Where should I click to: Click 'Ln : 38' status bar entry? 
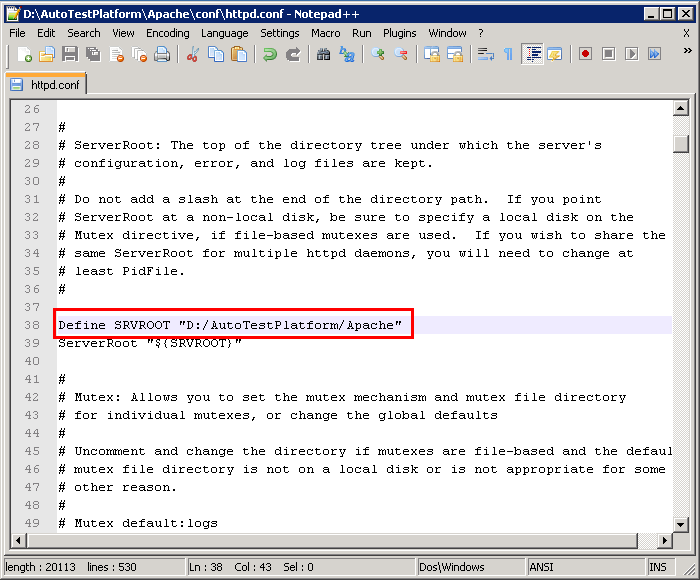pyautogui.click(x=206, y=567)
